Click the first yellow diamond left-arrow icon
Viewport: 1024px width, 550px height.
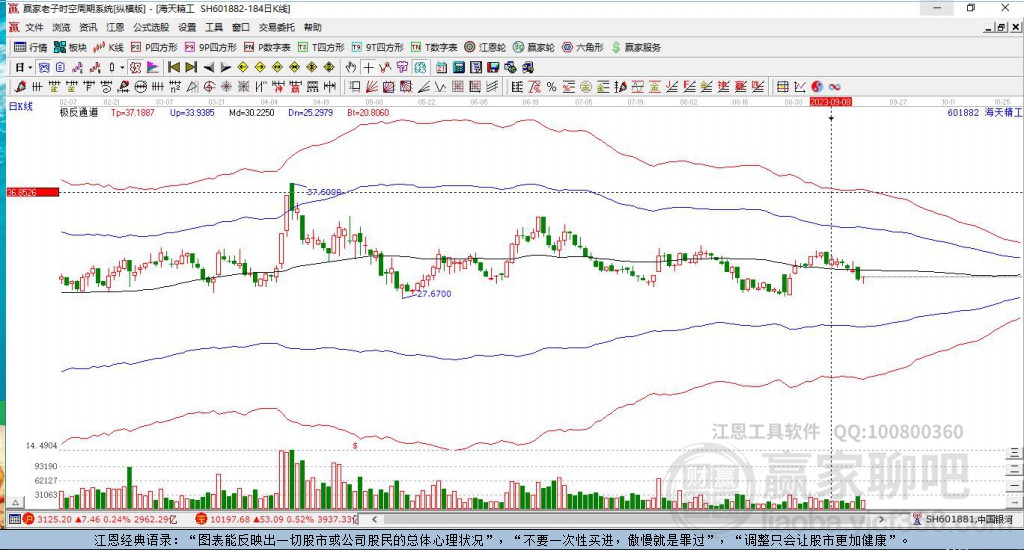[243, 67]
